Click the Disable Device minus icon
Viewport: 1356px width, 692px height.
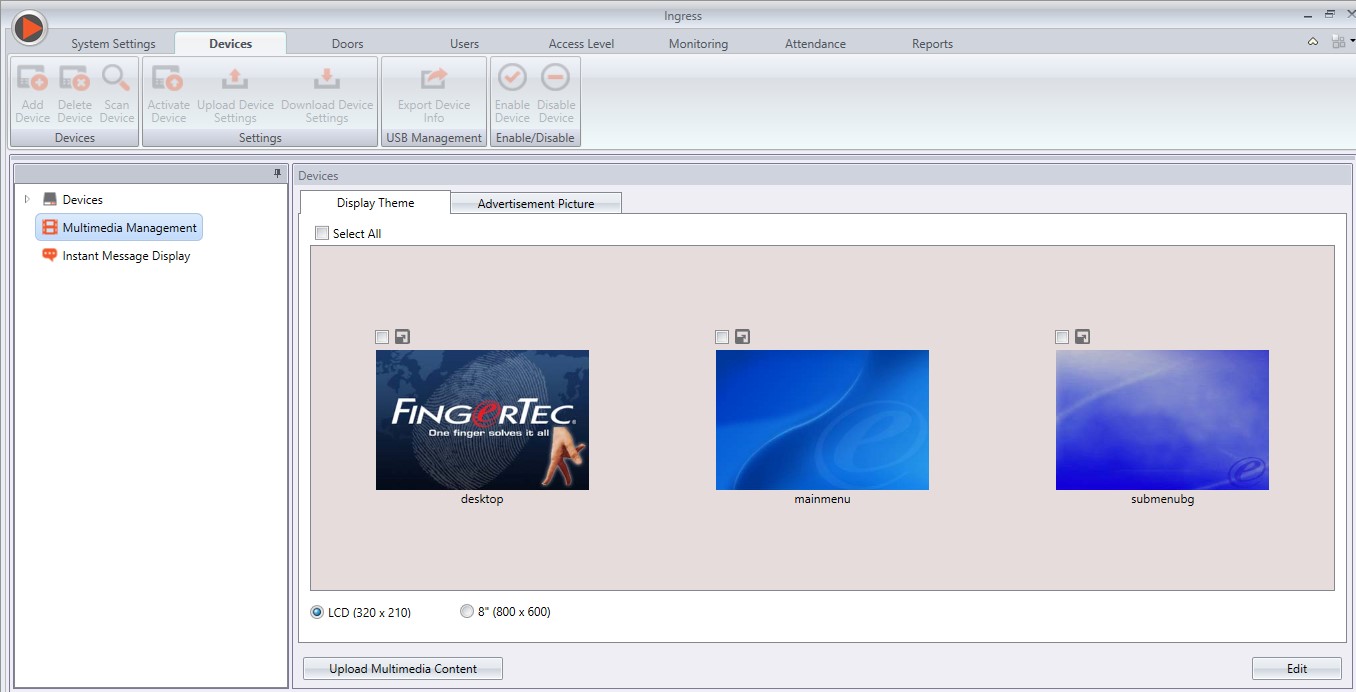555,77
